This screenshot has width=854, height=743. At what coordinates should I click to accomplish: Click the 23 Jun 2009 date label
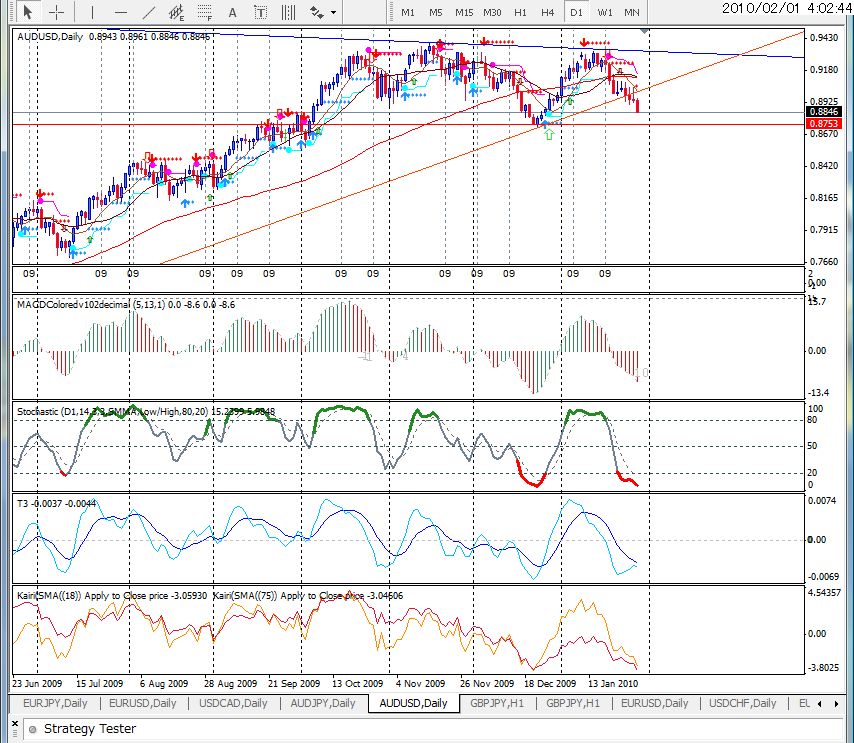point(37,683)
